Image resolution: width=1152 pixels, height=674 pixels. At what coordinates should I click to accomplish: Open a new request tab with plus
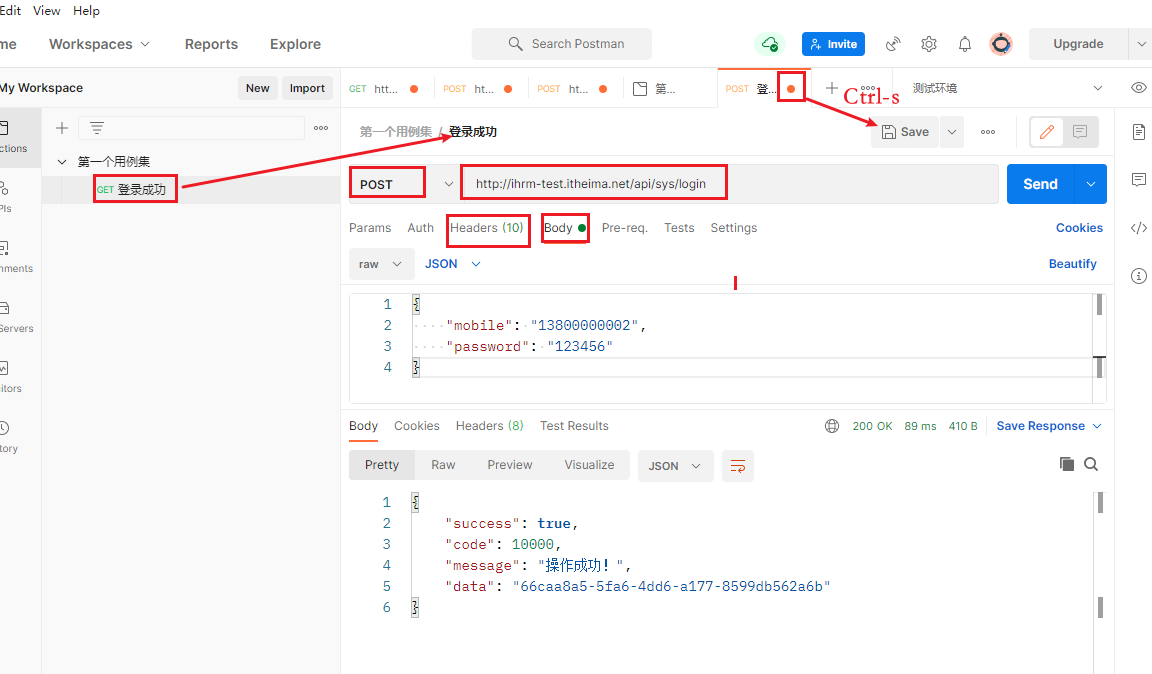[831, 88]
